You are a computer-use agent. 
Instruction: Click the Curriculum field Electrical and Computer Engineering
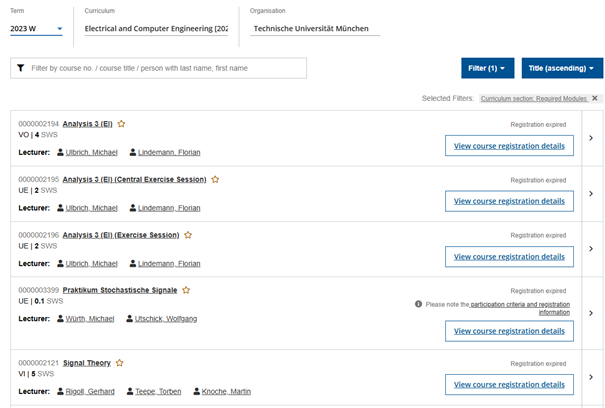click(155, 29)
